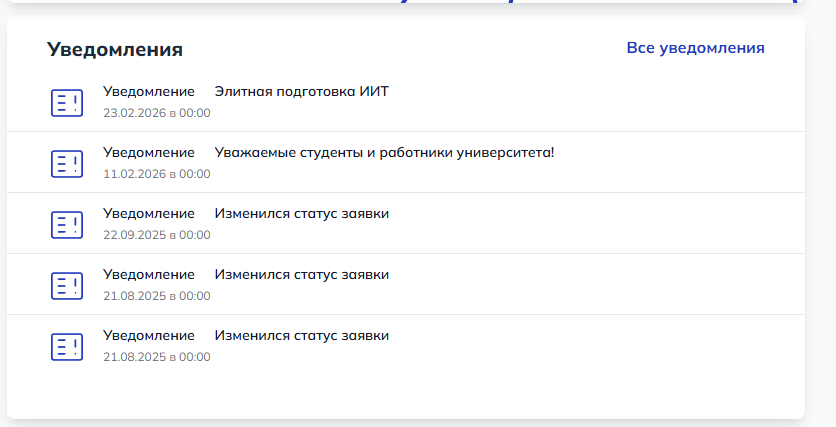The width and height of the screenshot is (836, 427).
Task: Click the date "11.02.2026 в 00:00"
Action: (x=157, y=174)
